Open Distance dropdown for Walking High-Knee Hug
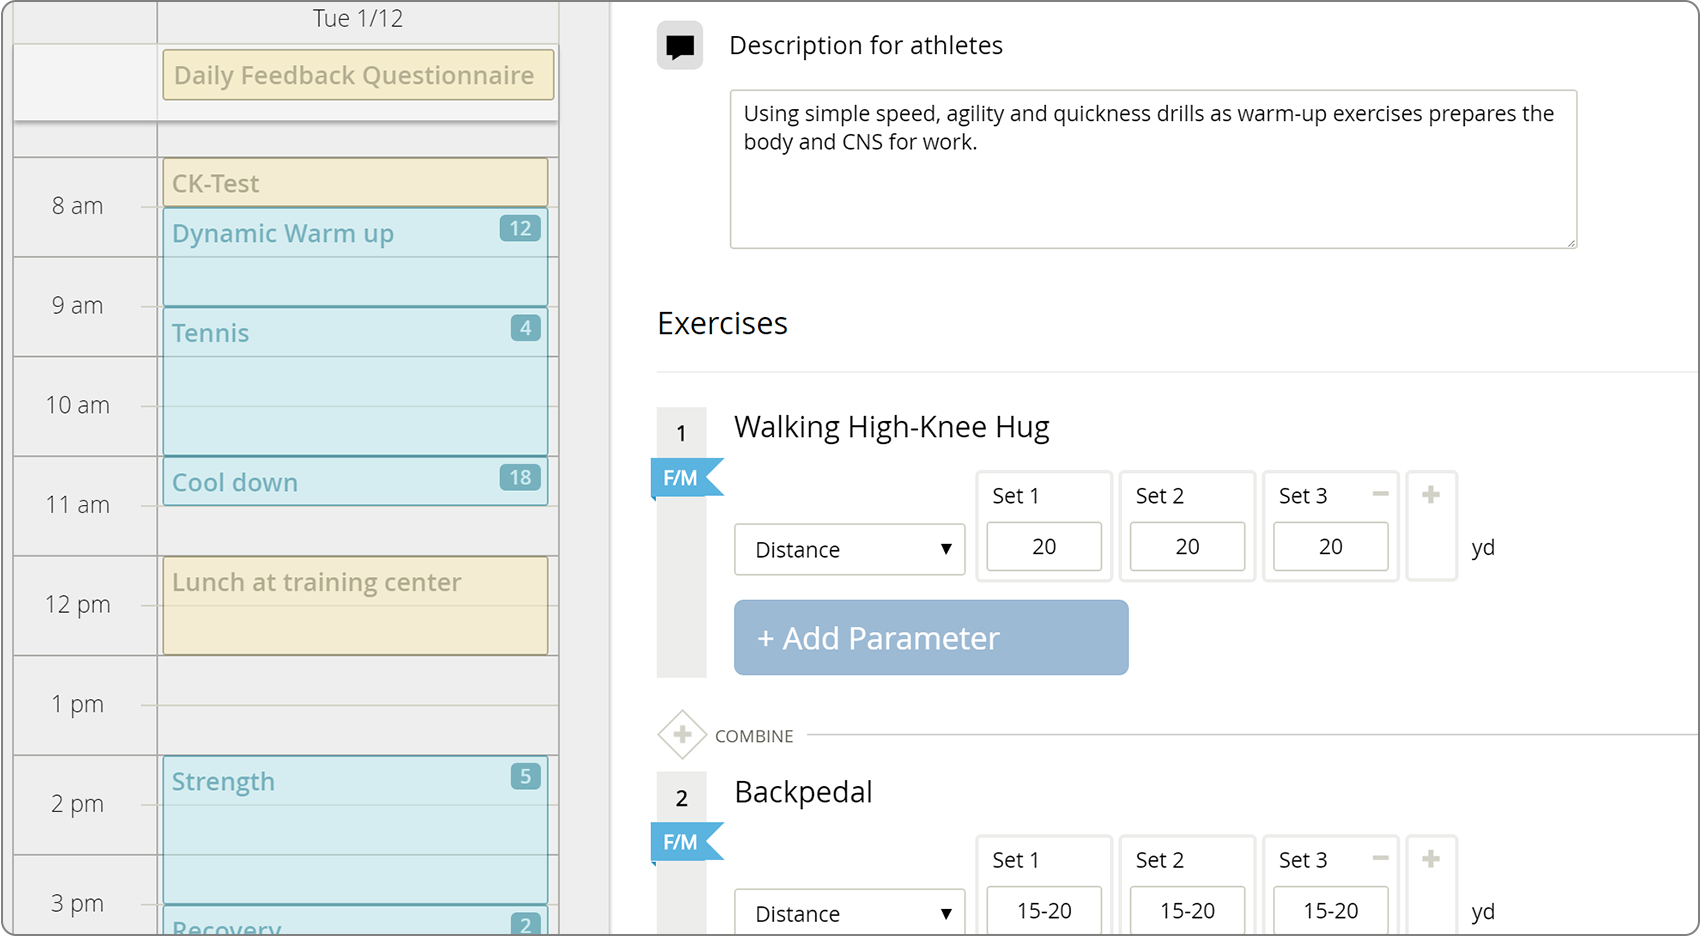1700x936 pixels. [849, 549]
